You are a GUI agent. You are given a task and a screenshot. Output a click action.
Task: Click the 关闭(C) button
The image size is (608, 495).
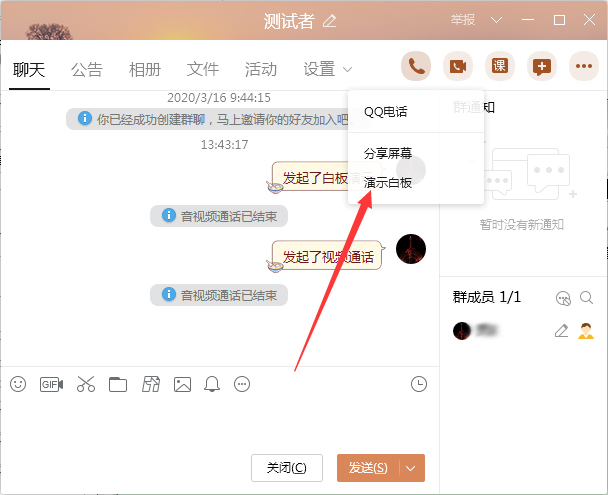point(287,468)
